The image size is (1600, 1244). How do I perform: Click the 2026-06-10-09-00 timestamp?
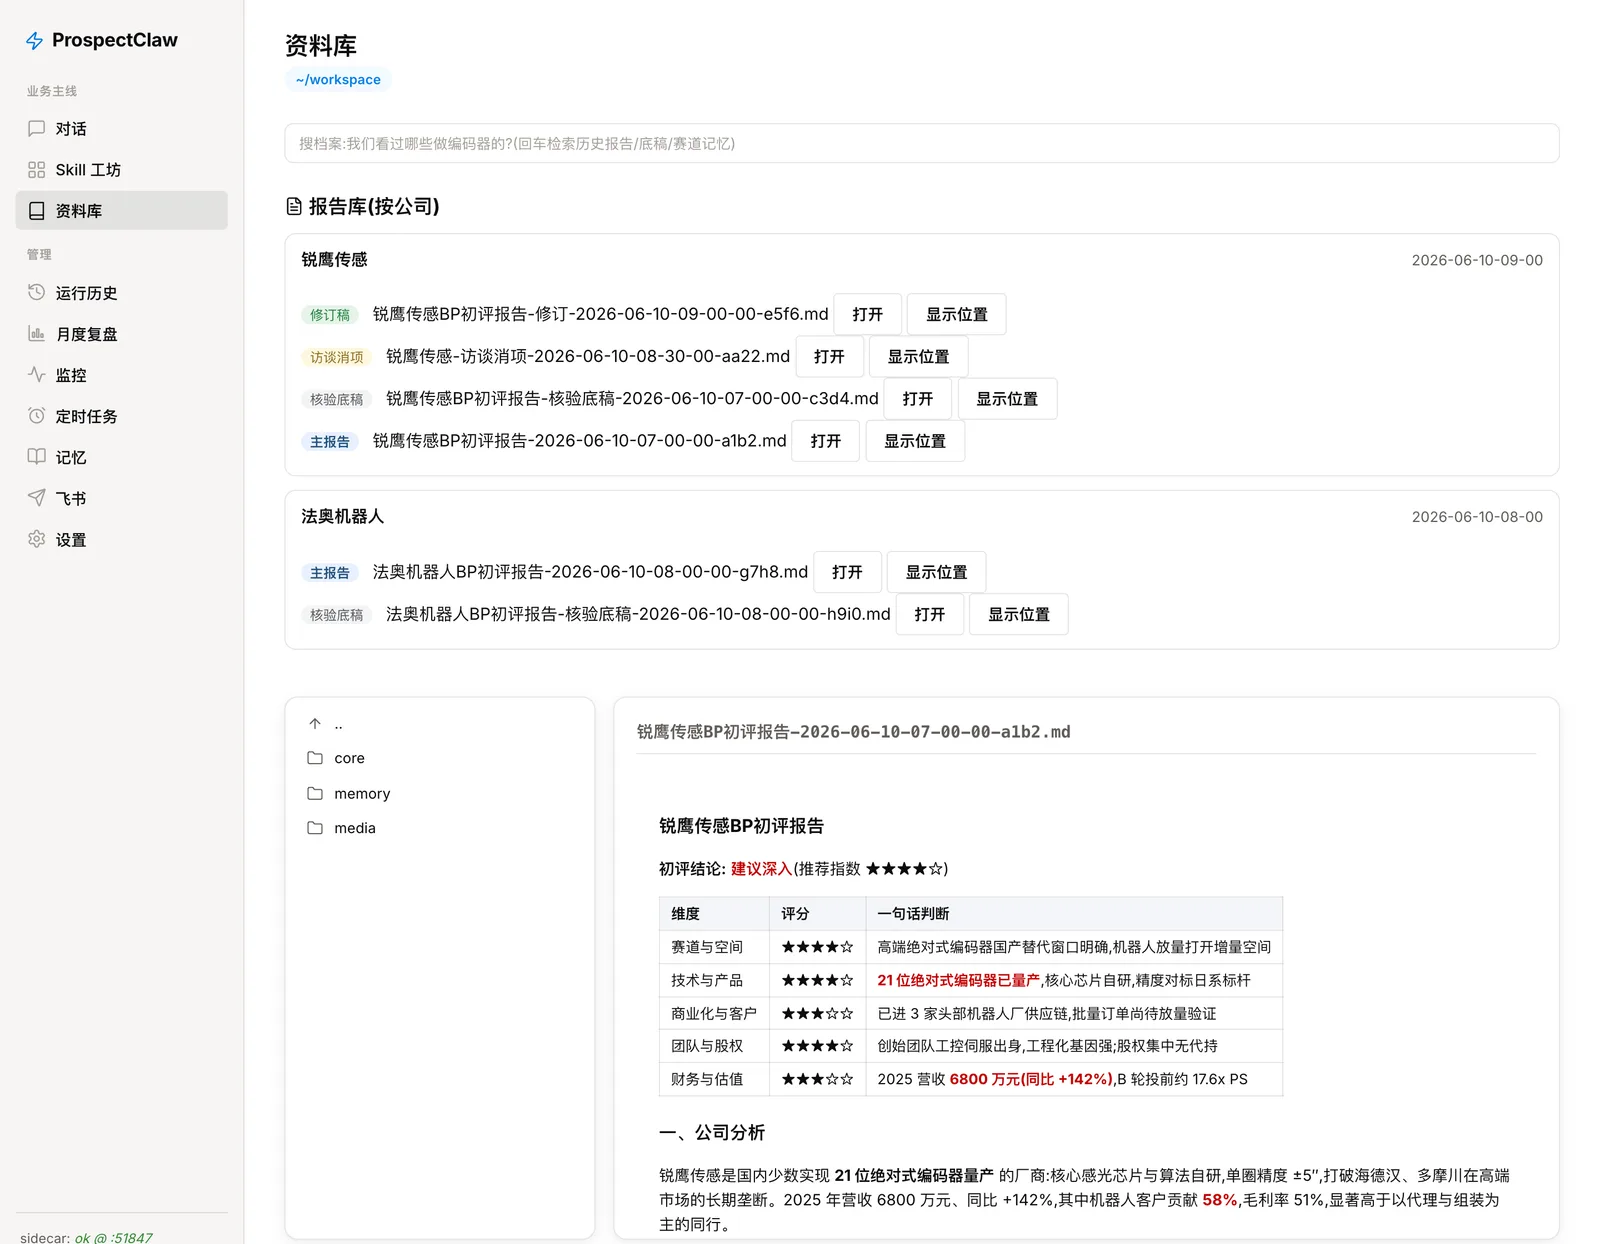coord(1477,260)
